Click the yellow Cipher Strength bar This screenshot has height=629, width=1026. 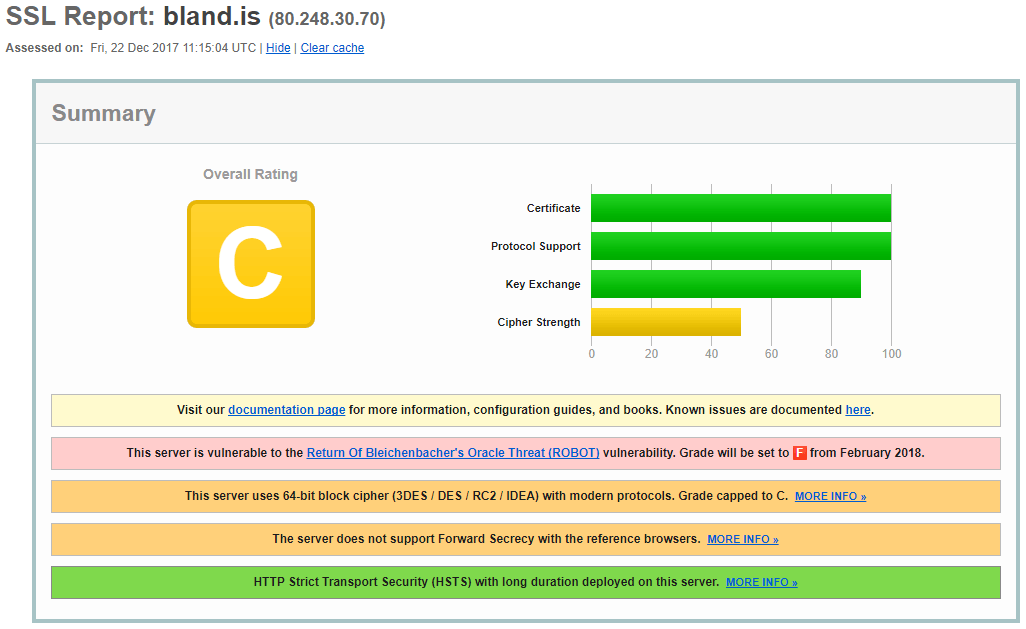(666, 322)
